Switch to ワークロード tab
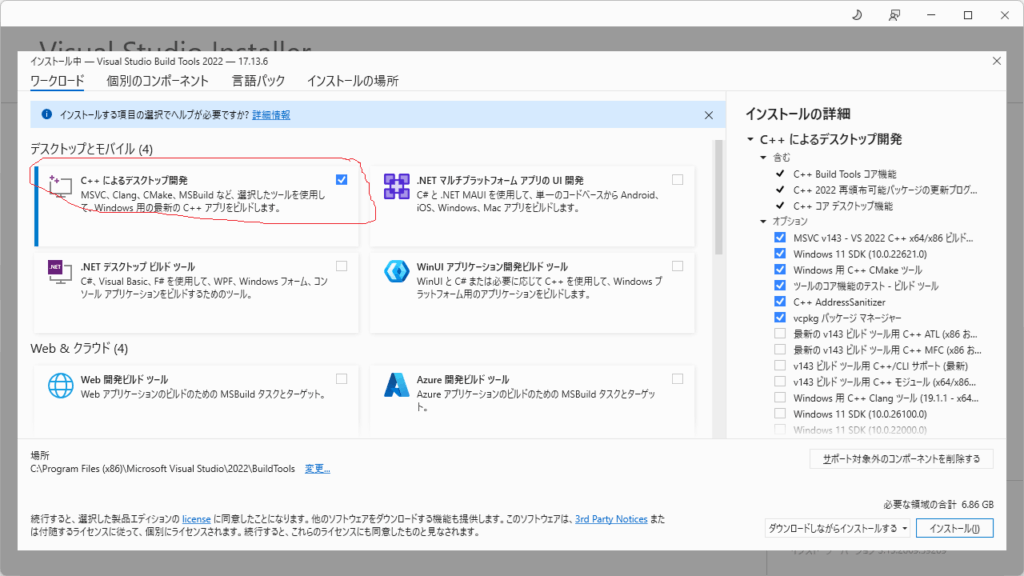Image resolution: width=1024 pixels, height=576 pixels. pyautogui.click(x=57, y=81)
